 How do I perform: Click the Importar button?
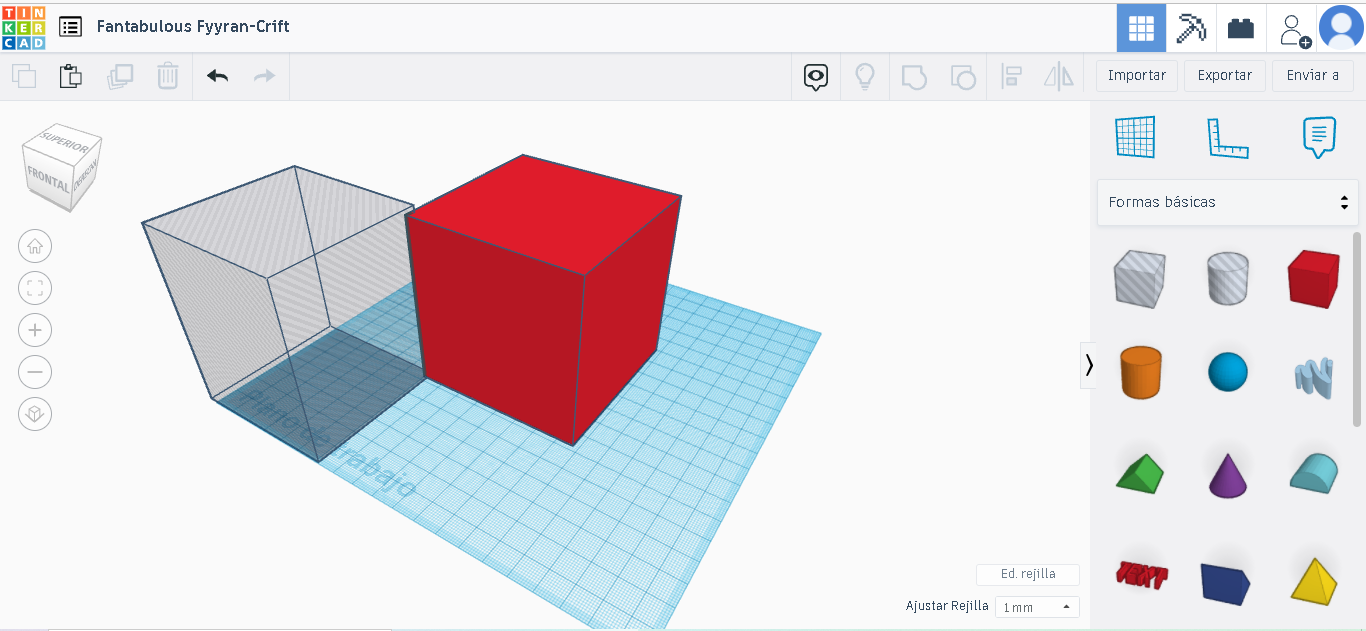tap(1137, 76)
